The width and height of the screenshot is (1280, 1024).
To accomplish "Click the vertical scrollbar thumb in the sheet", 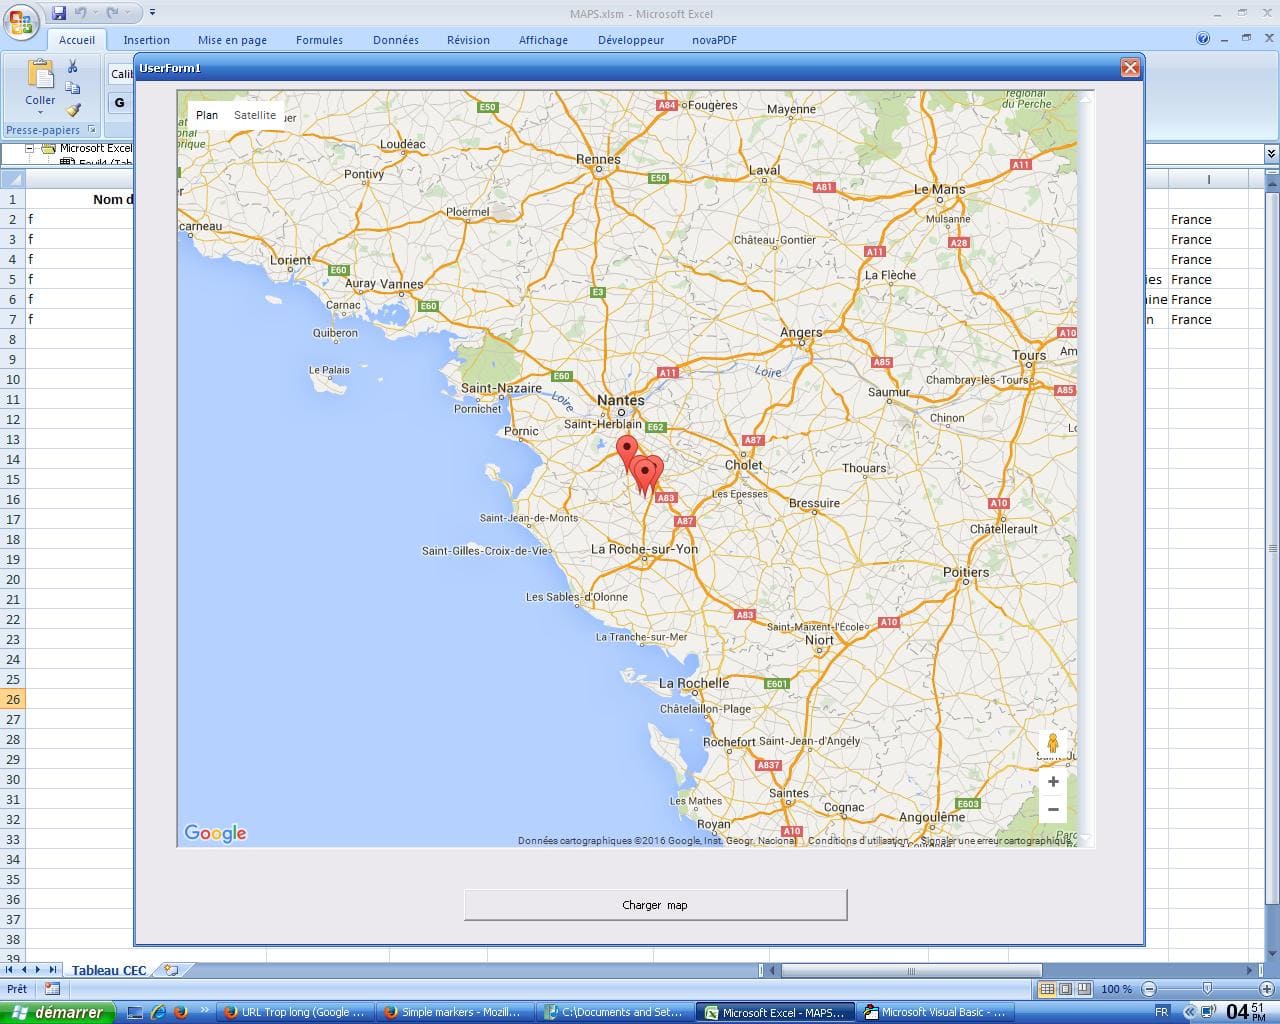I will coord(1272,548).
